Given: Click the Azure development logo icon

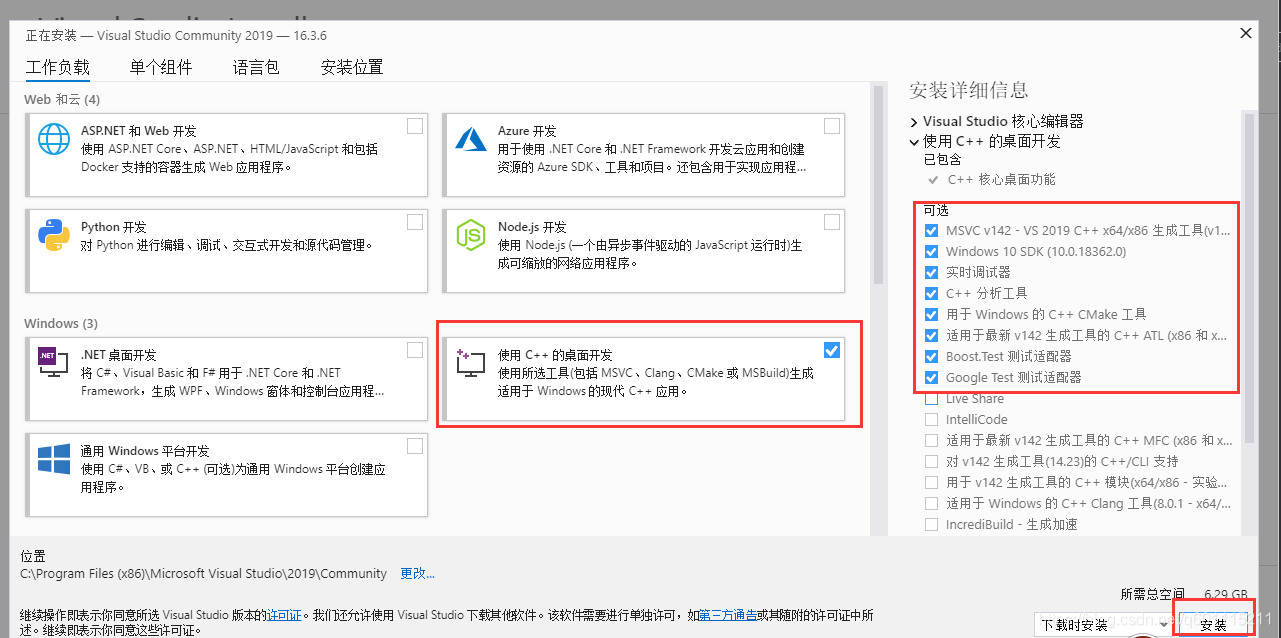Looking at the screenshot, I should click(x=470, y=139).
